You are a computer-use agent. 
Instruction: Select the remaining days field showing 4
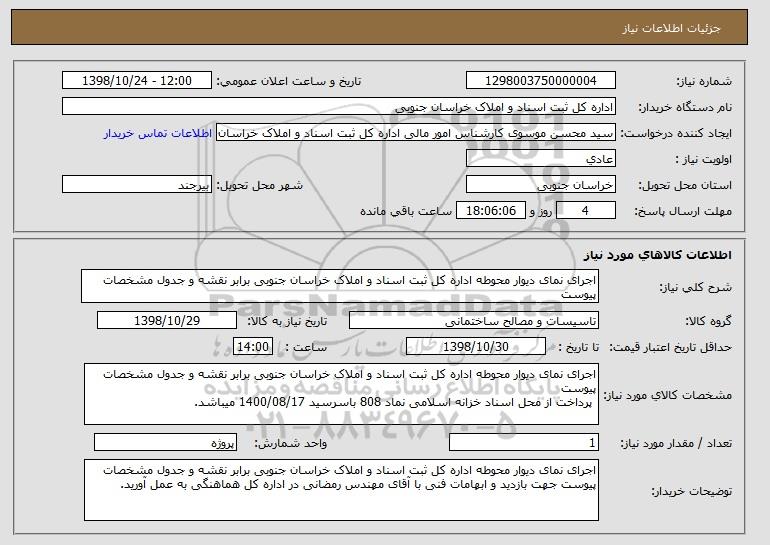point(585,211)
